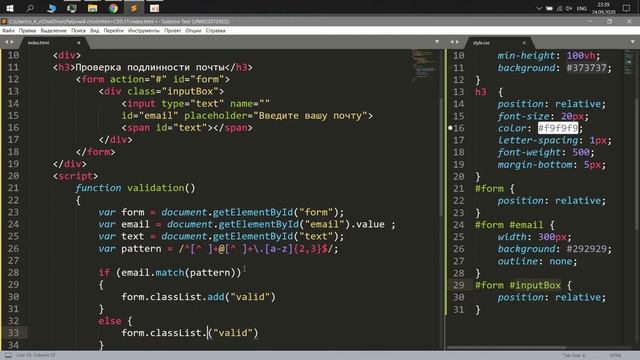This screenshot has height=360, width=640.
Task: Close the style.css tab
Action: coord(524,42)
